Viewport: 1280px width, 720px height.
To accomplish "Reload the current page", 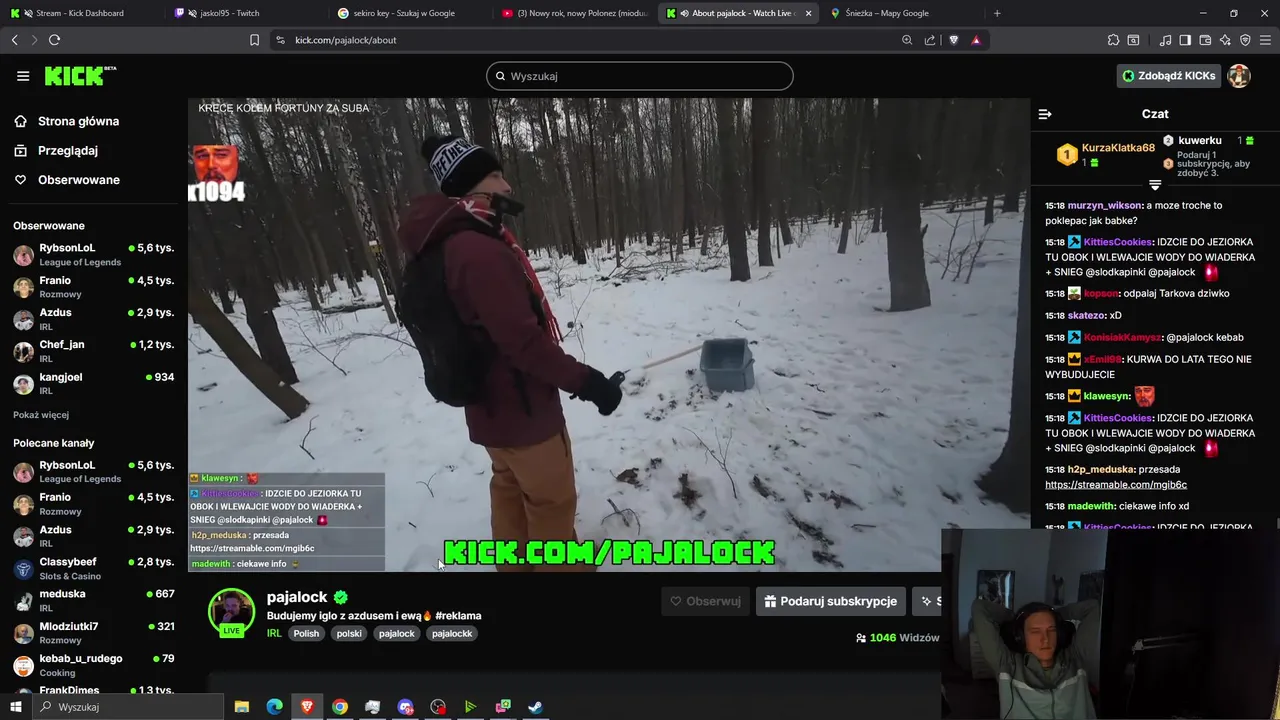I will 54,40.
